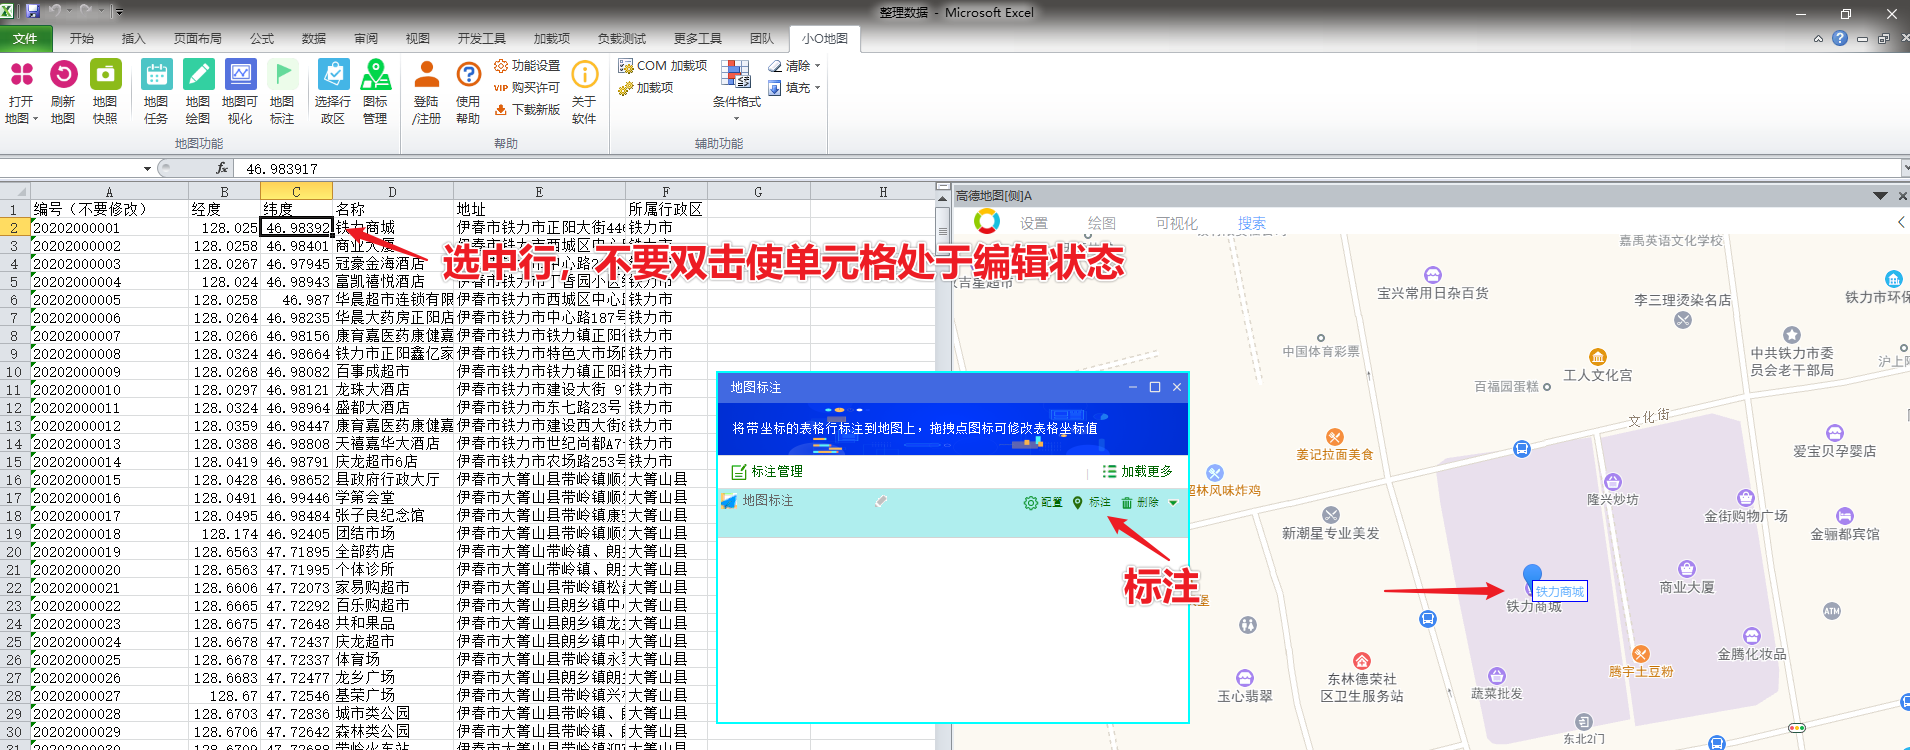Open 加载项 add-ins with gear icon
This screenshot has width=1910, height=750.
click(x=646, y=88)
